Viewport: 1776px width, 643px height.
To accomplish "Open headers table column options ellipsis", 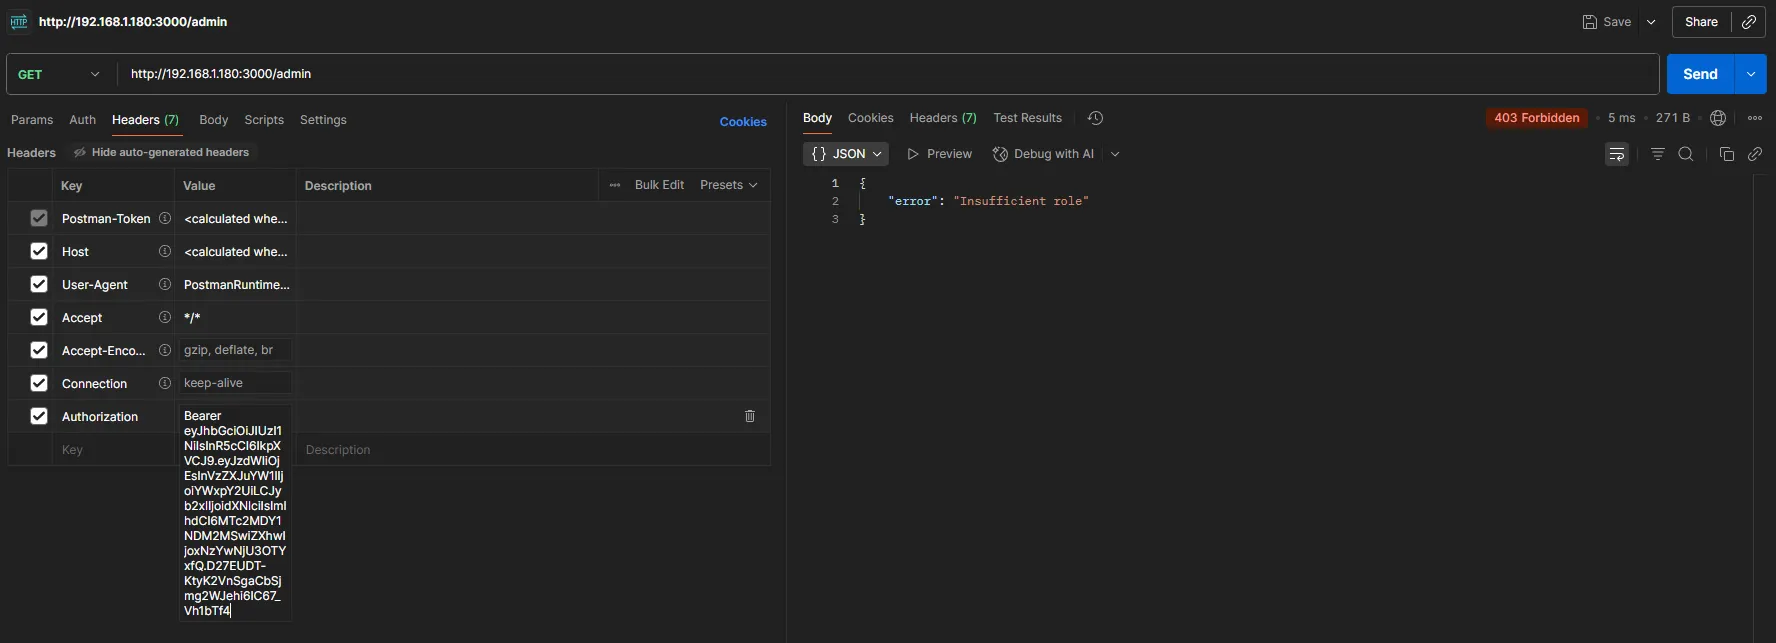I will [615, 185].
